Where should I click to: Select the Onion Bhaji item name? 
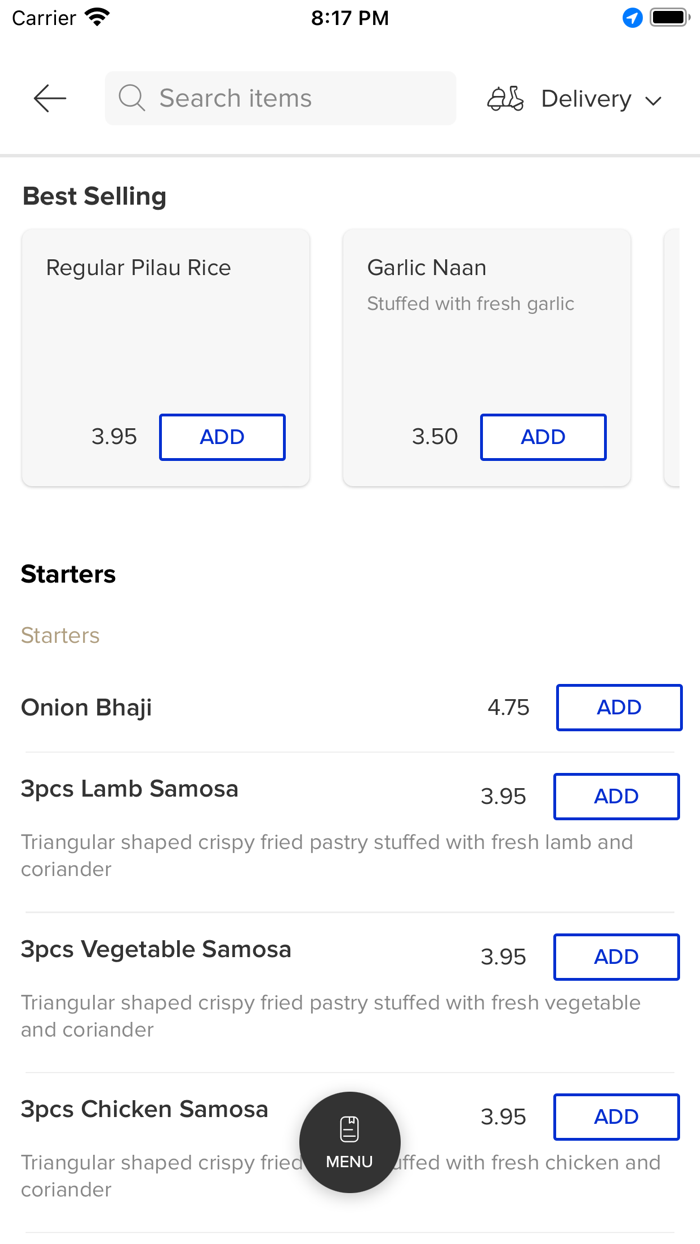click(87, 708)
